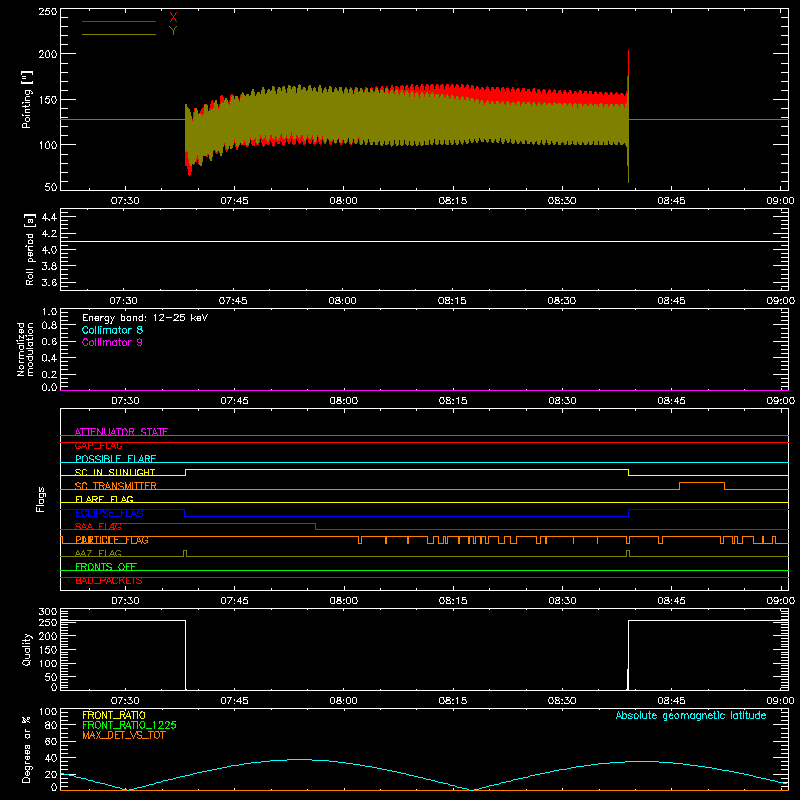Image resolution: width=800 pixels, height=800 pixels.
Task: Click the 300 tick on the Quality axis
Action: tap(48, 612)
